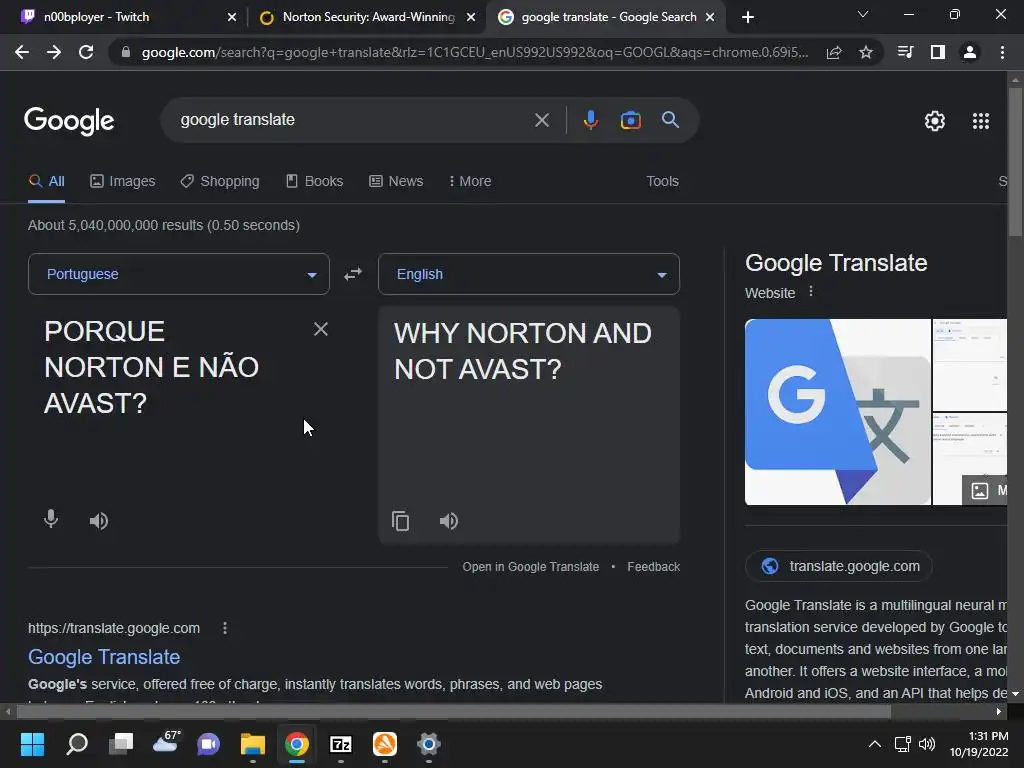This screenshot has width=1024, height=768.
Task: Open Chrome tab search chevron
Action: pyautogui.click(x=863, y=14)
